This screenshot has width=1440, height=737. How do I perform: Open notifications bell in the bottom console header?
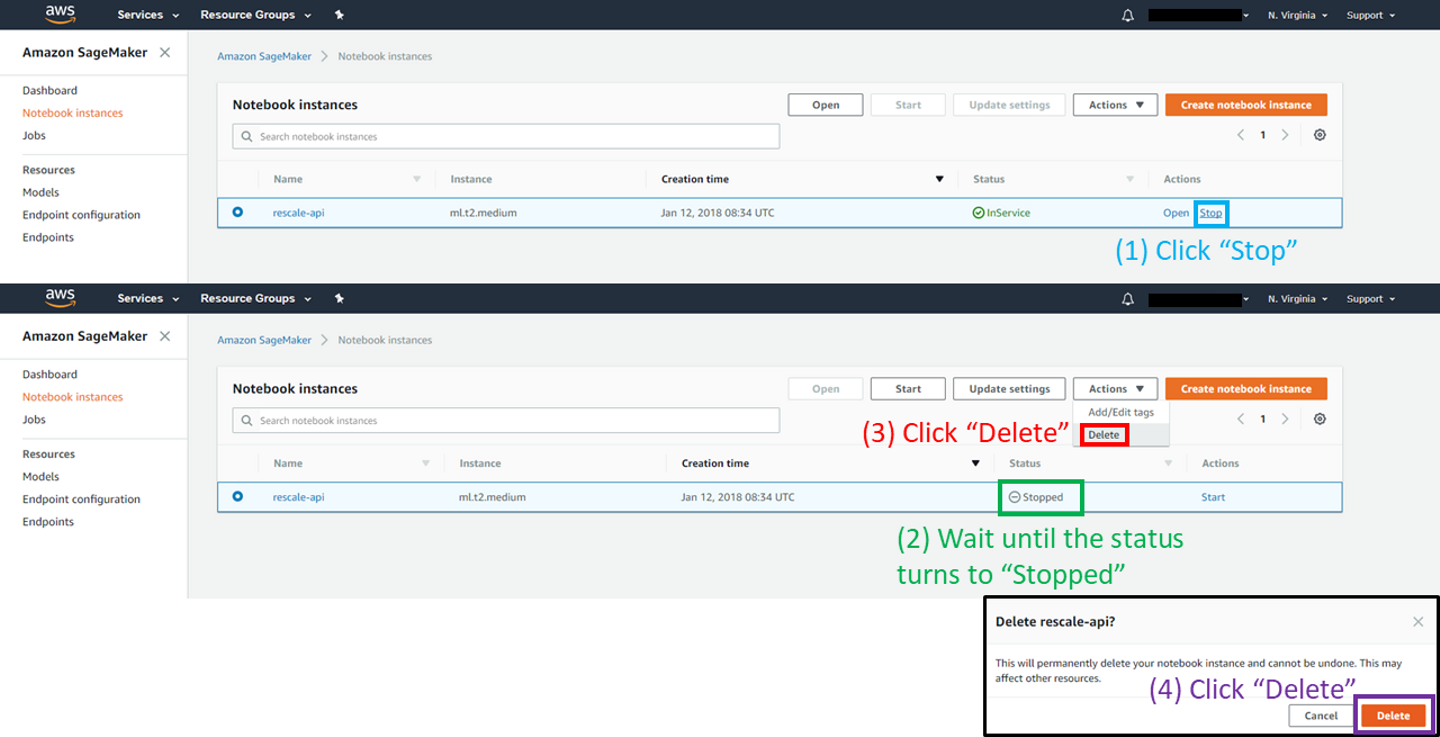[x=1128, y=299]
